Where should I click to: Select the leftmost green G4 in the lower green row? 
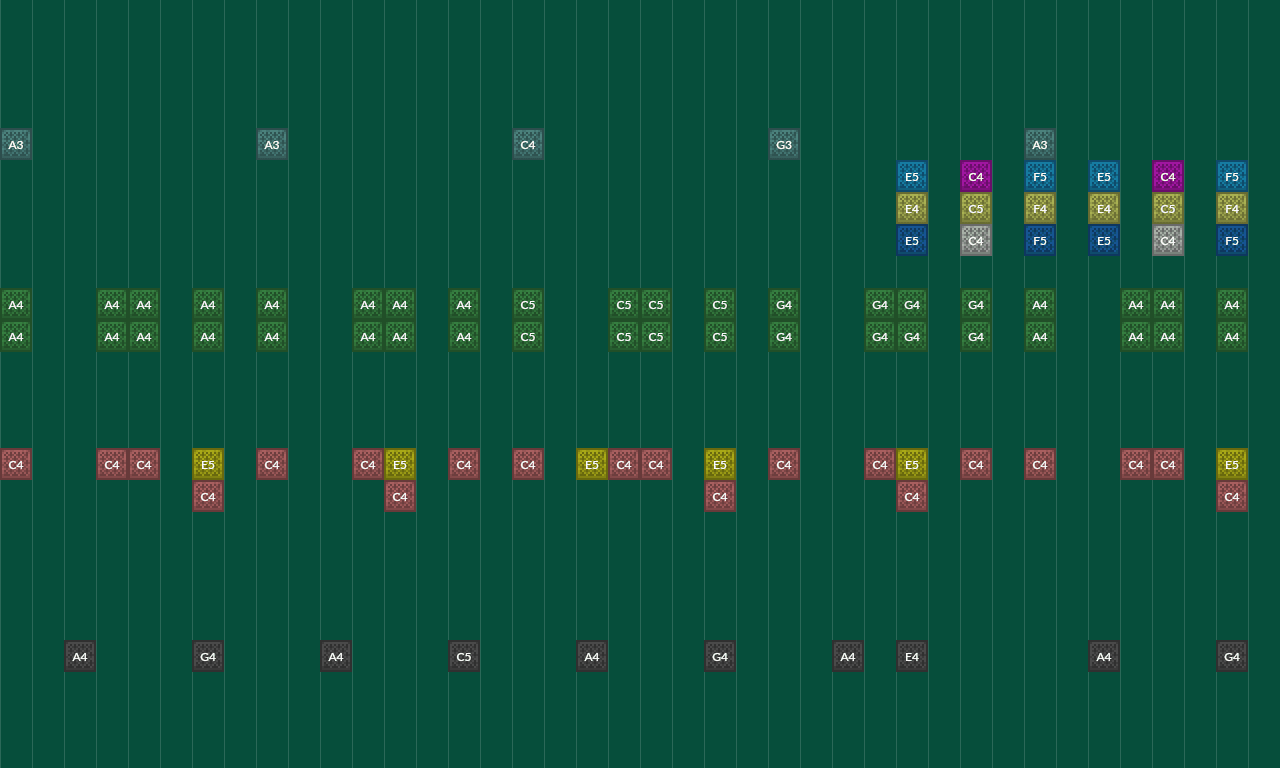point(784,336)
